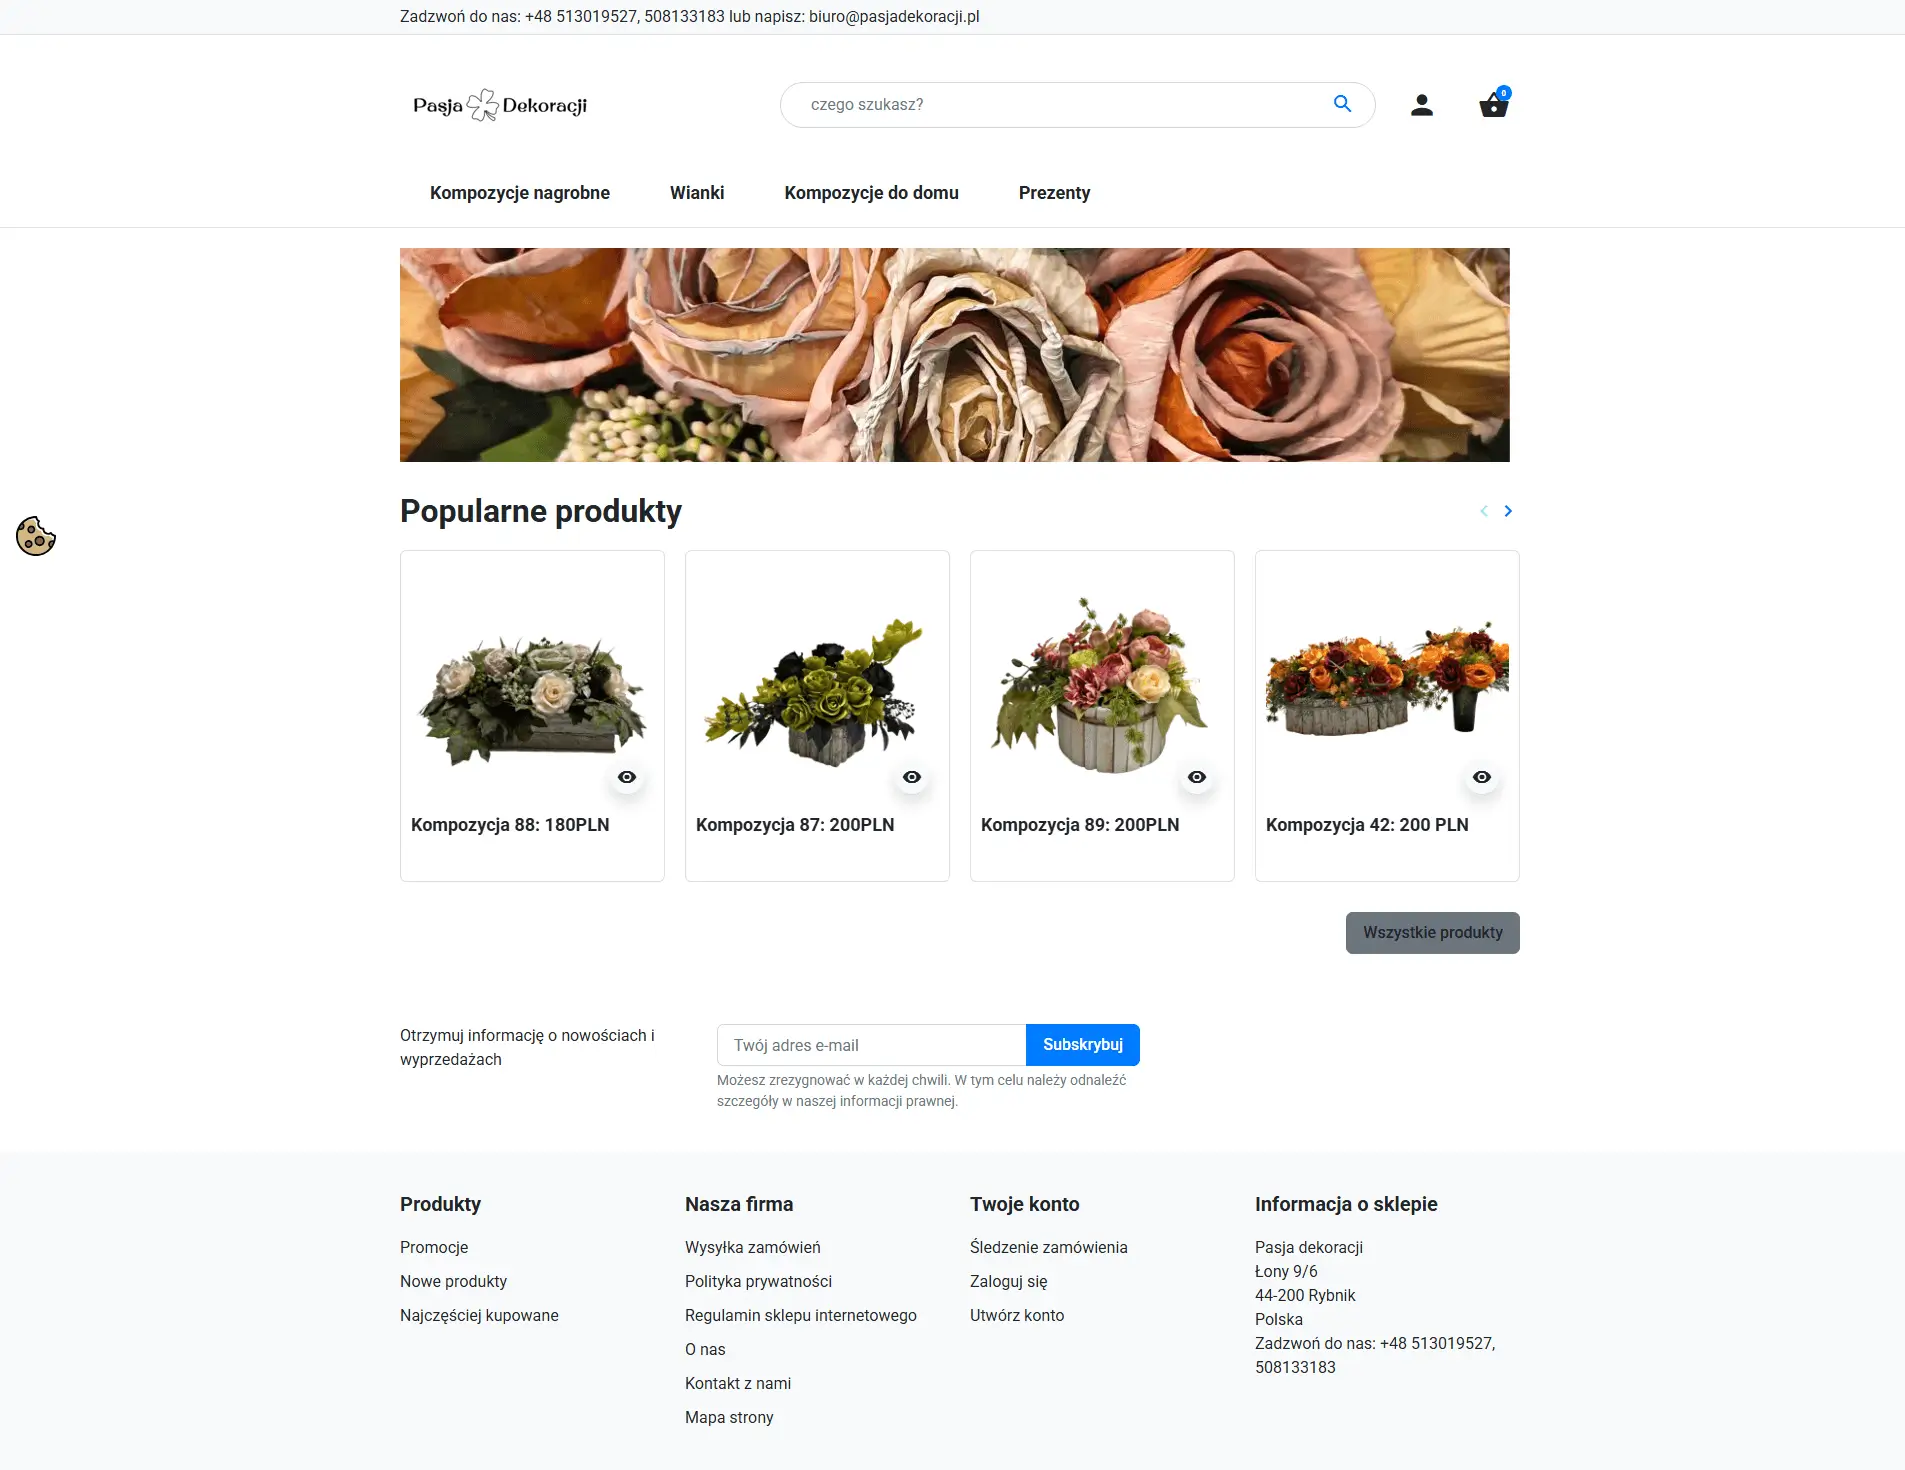1905x1470 pixels.
Task: Open the user account icon
Action: click(1421, 105)
